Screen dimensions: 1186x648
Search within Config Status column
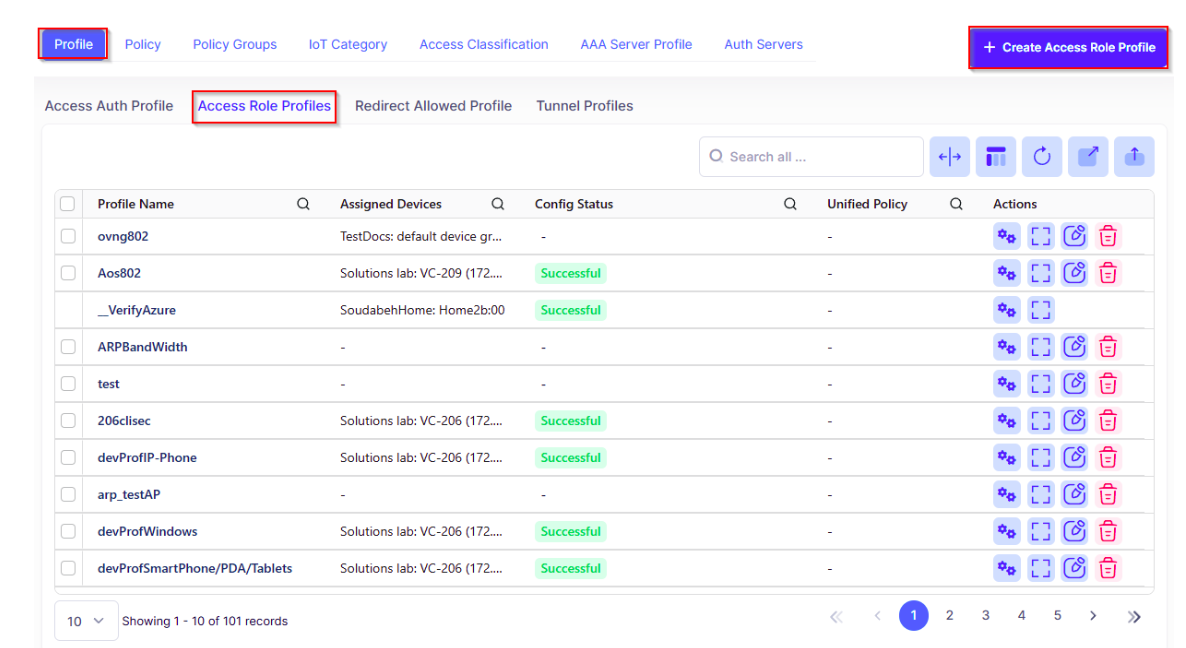point(790,204)
